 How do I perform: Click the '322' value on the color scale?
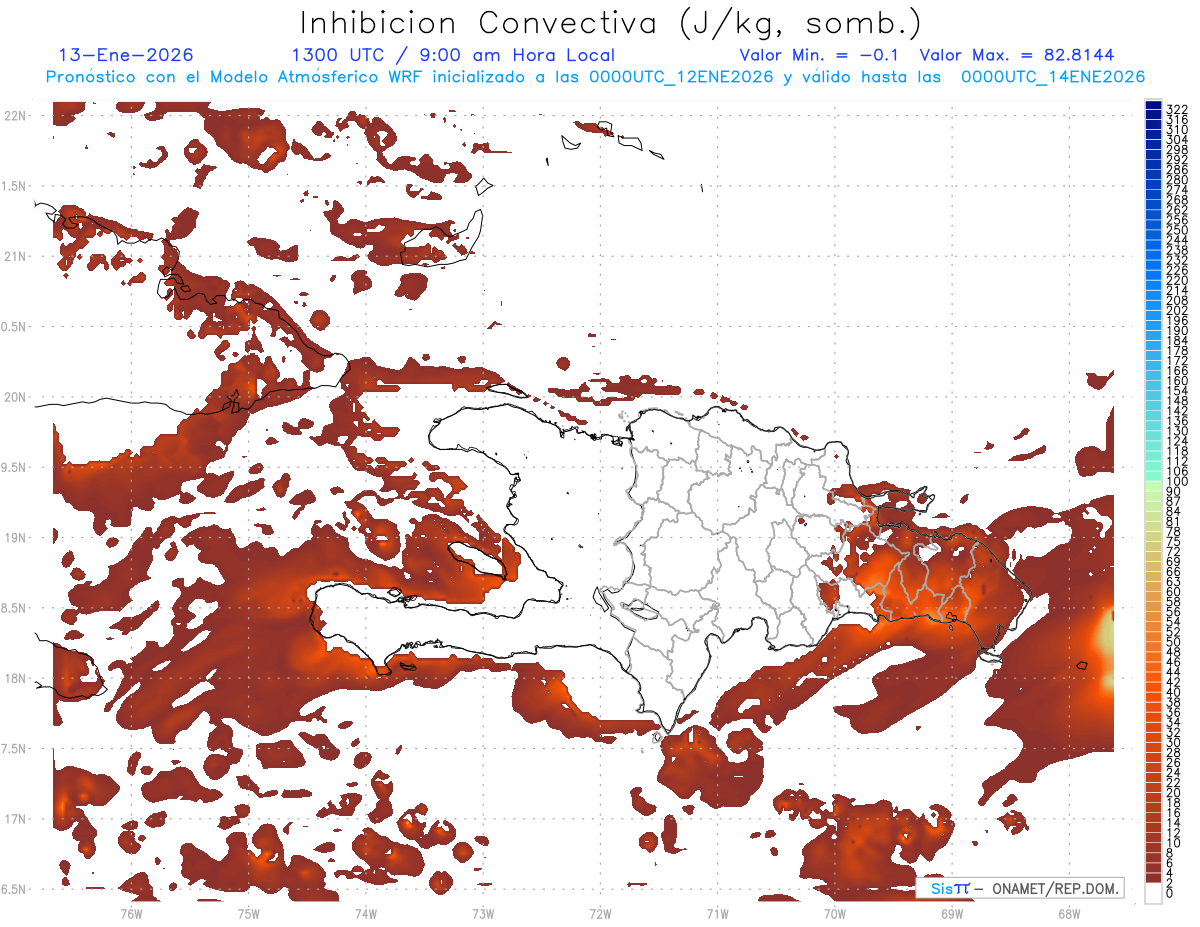coord(1177,109)
